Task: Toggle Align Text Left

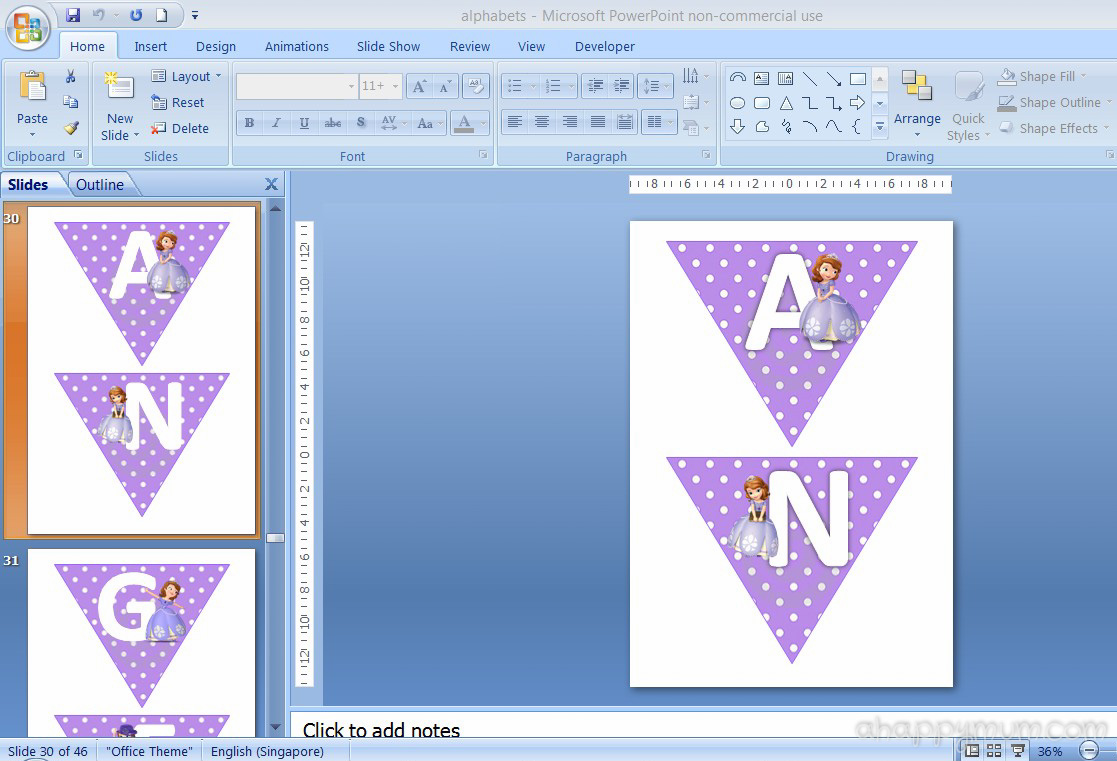Action: pos(514,122)
